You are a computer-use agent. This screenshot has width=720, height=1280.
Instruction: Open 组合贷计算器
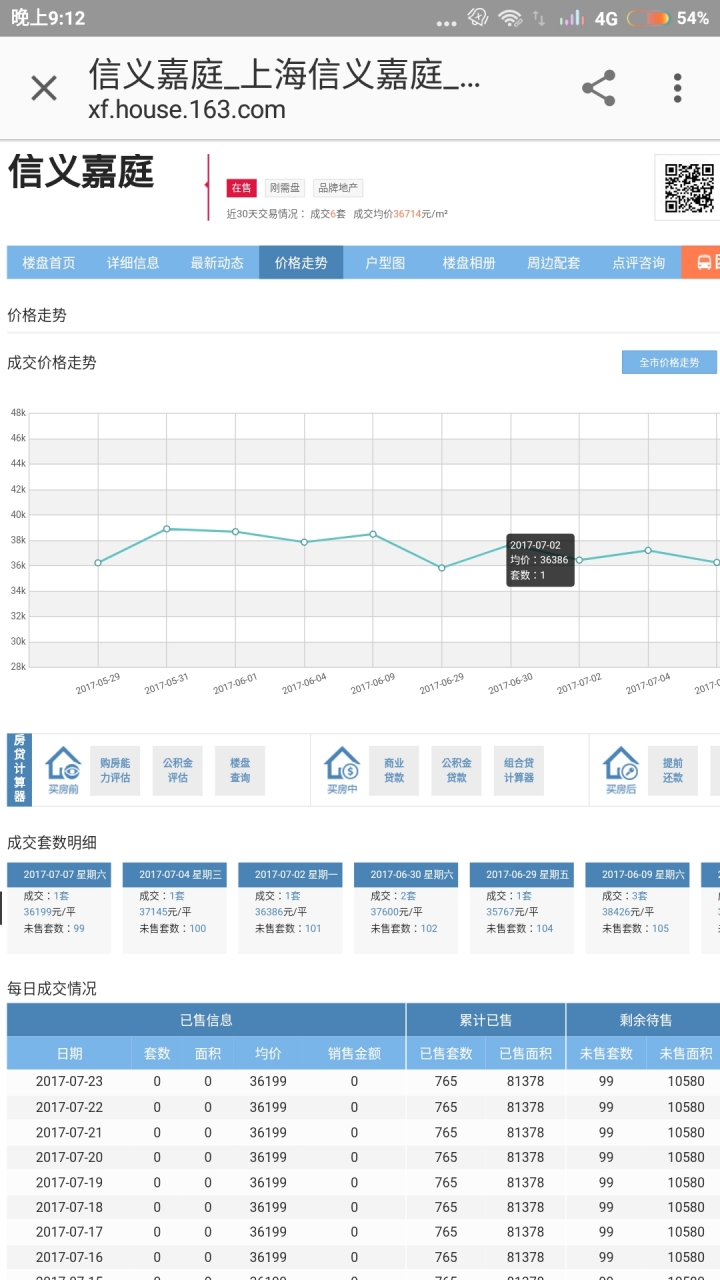point(519,770)
